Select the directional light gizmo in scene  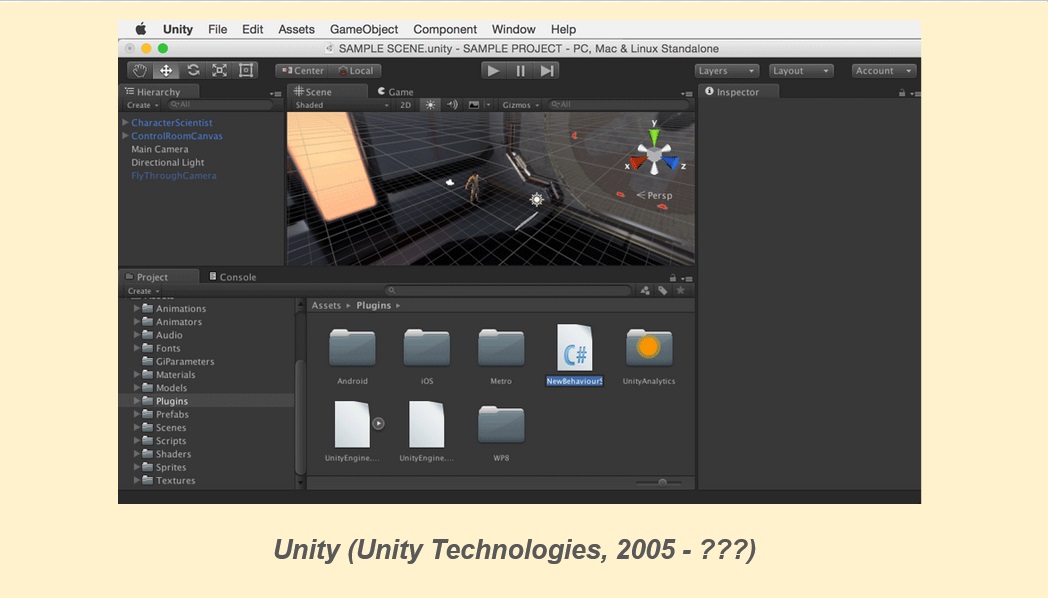click(536, 198)
